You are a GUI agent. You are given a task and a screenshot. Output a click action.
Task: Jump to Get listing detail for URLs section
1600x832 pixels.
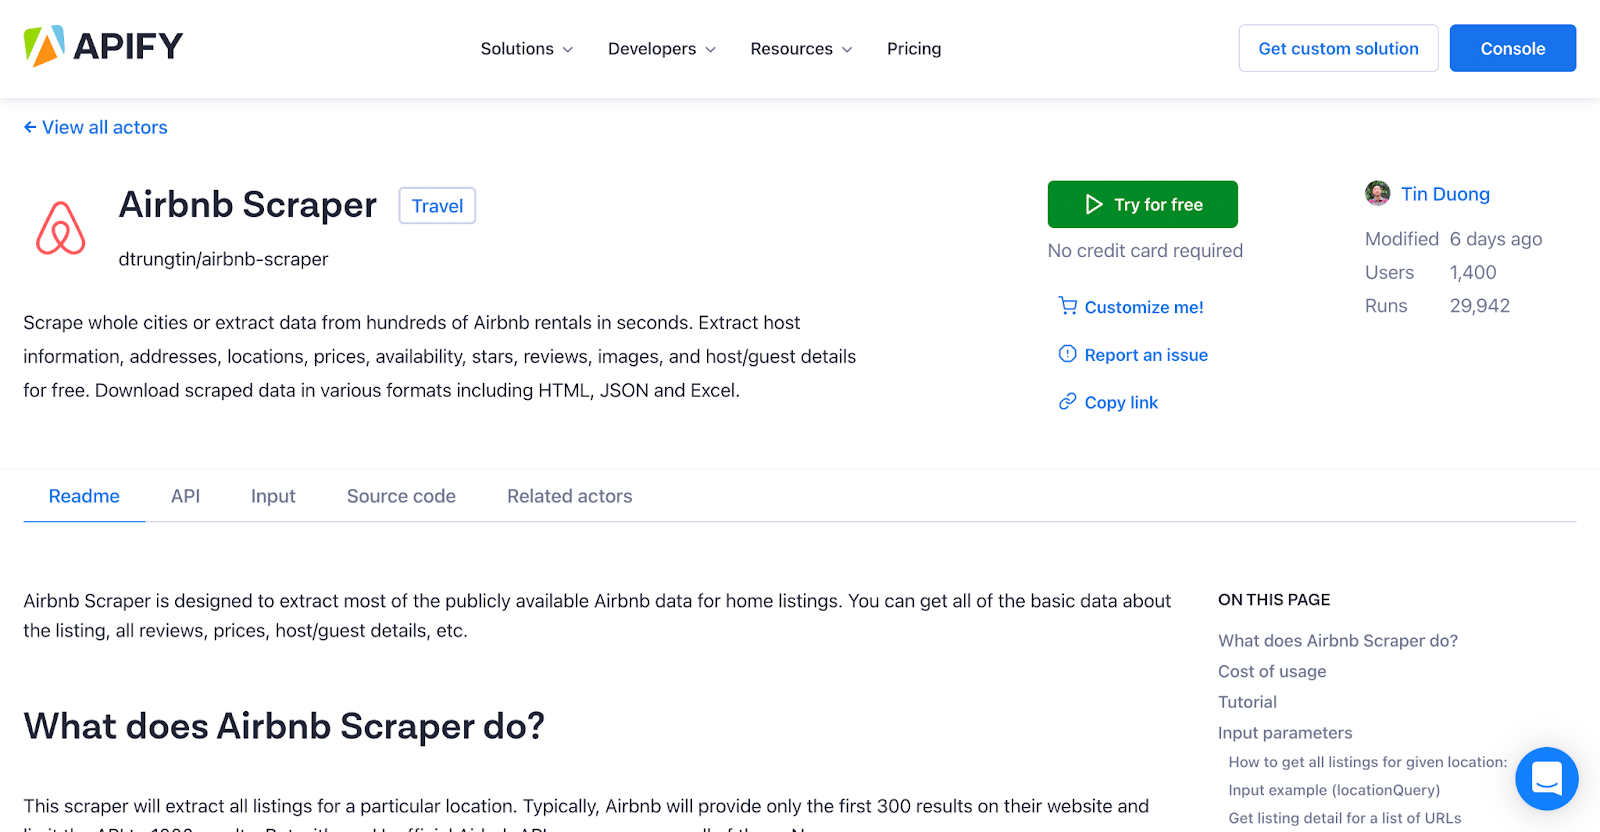pyautogui.click(x=1344, y=818)
